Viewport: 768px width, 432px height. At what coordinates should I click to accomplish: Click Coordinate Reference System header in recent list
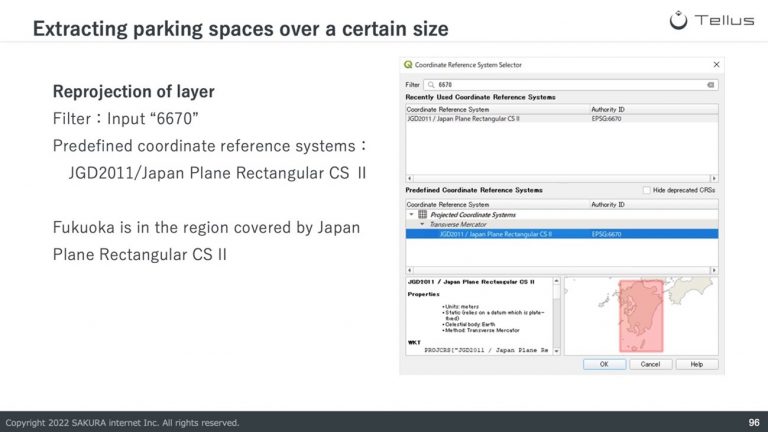point(448,109)
